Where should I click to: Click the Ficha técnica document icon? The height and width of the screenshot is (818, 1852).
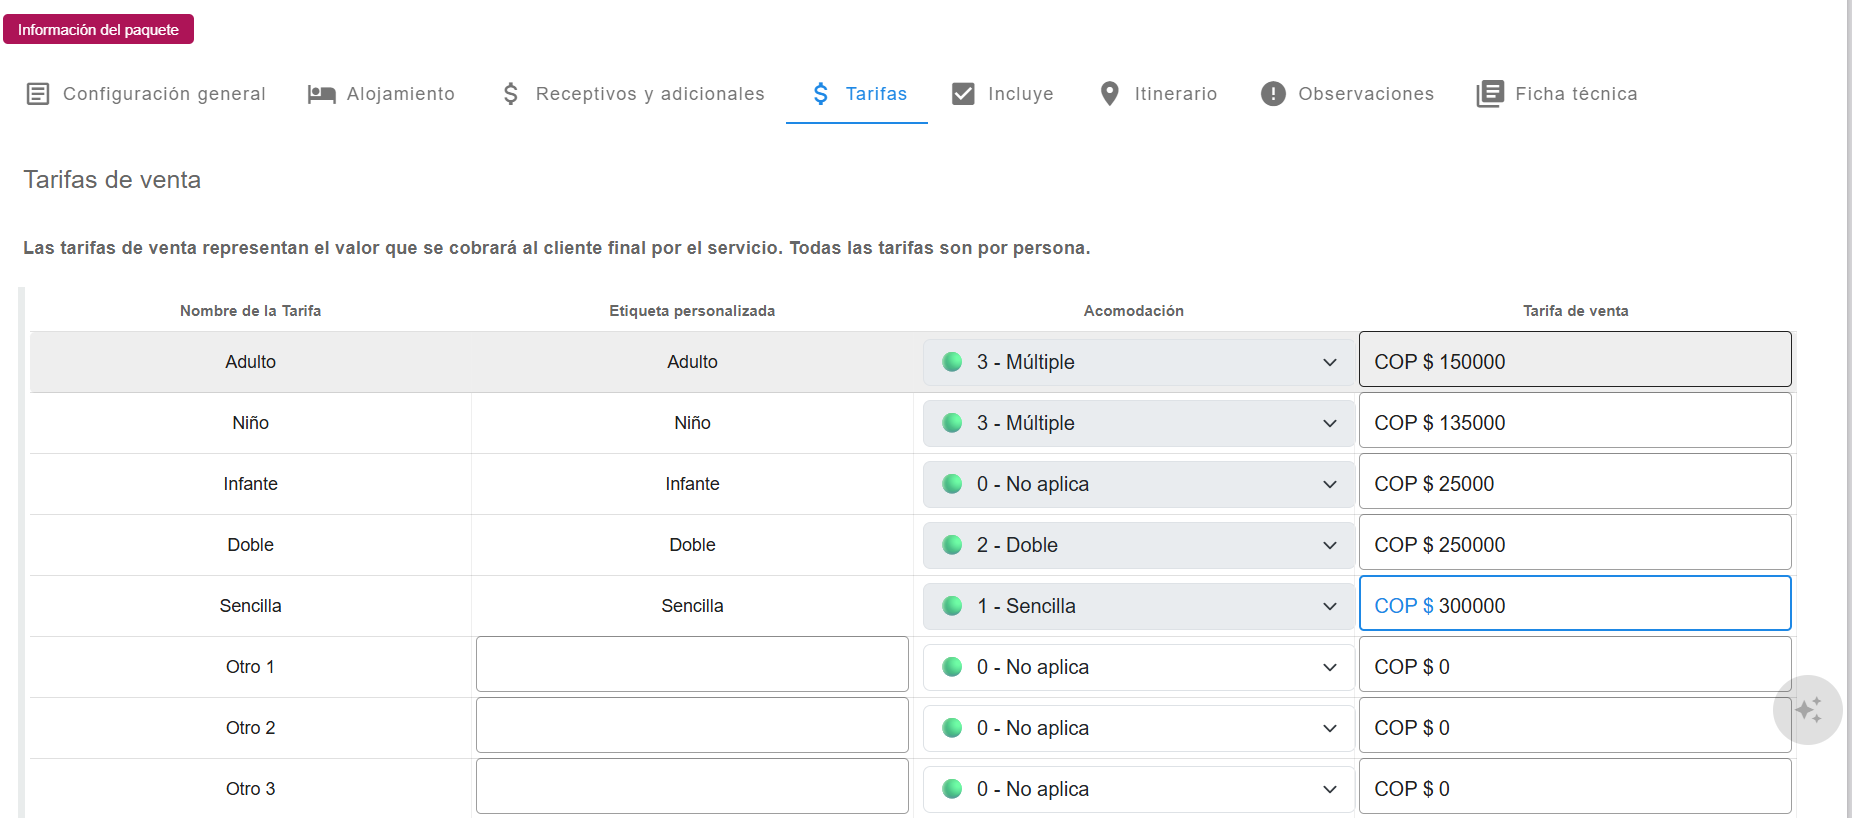click(1490, 94)
